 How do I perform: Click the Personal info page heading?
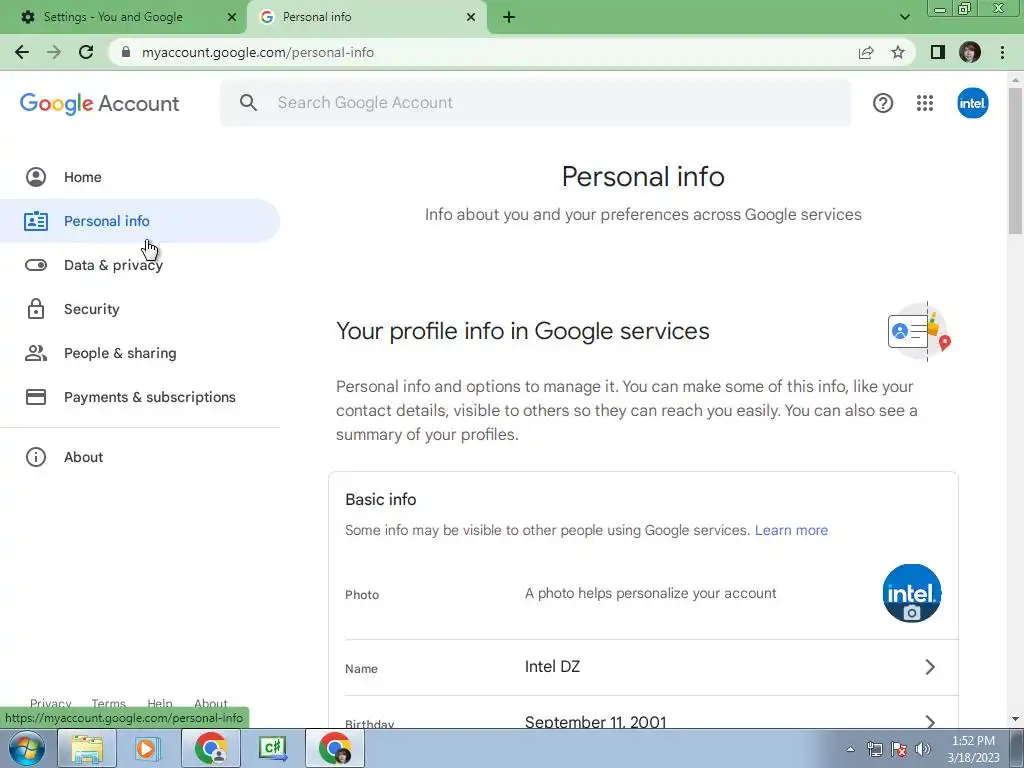(643, 176)
